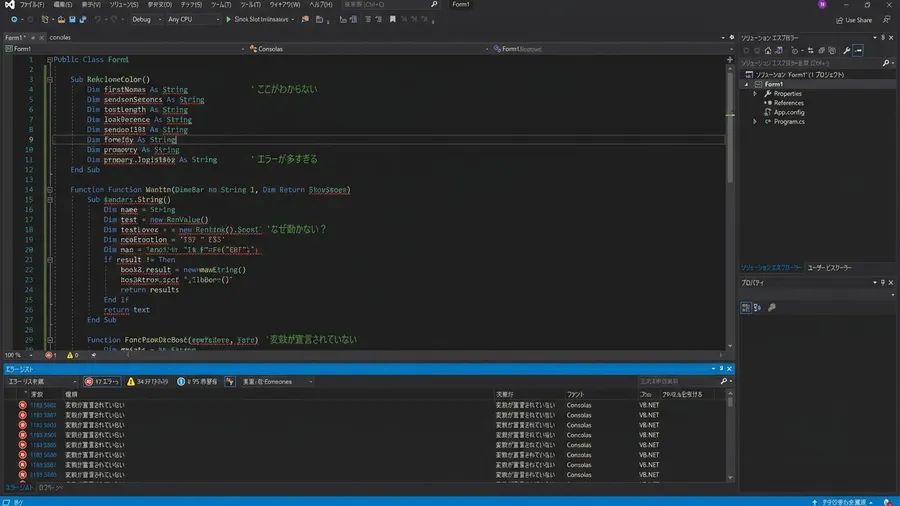Click the bookmark icon in the toolbar
The image size is (900, 506).
(x=393, y=20)
